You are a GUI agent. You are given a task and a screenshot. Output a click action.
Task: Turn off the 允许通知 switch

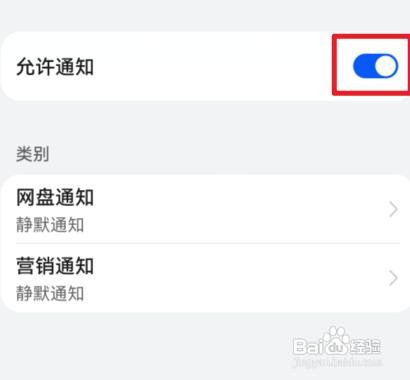click(375, 66)
